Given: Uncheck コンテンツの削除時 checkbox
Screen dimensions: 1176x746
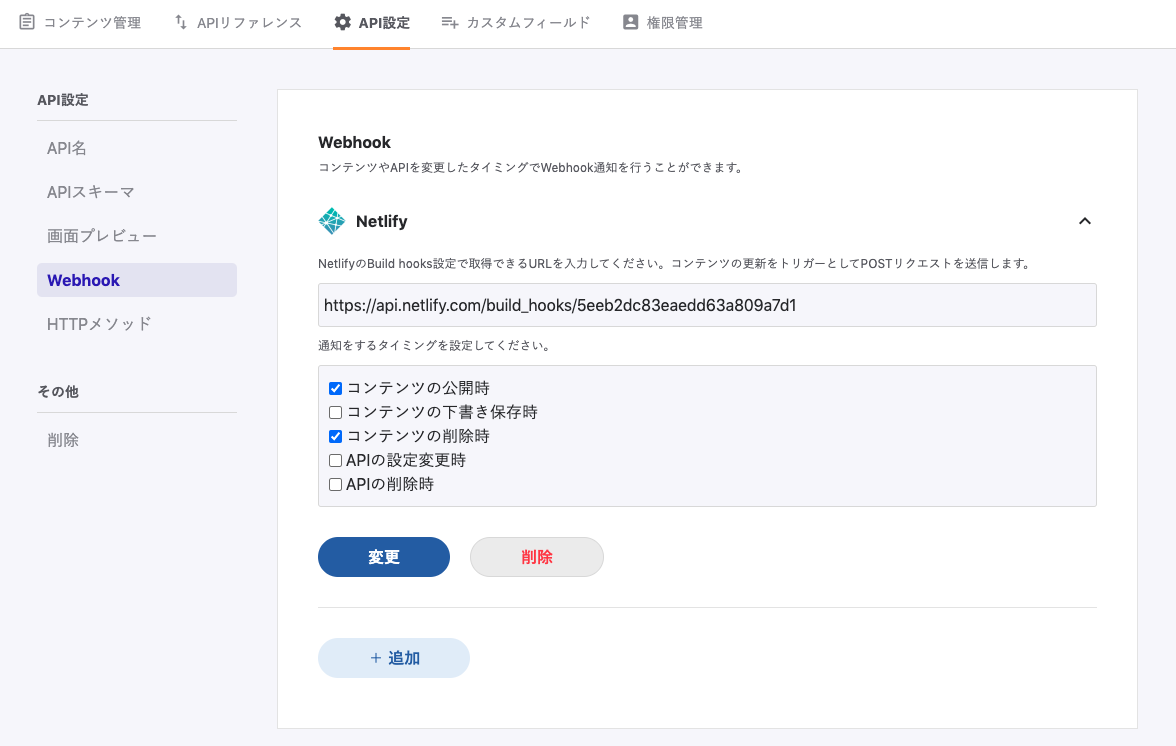Looking at the screenshot, I should coord(336,436).
